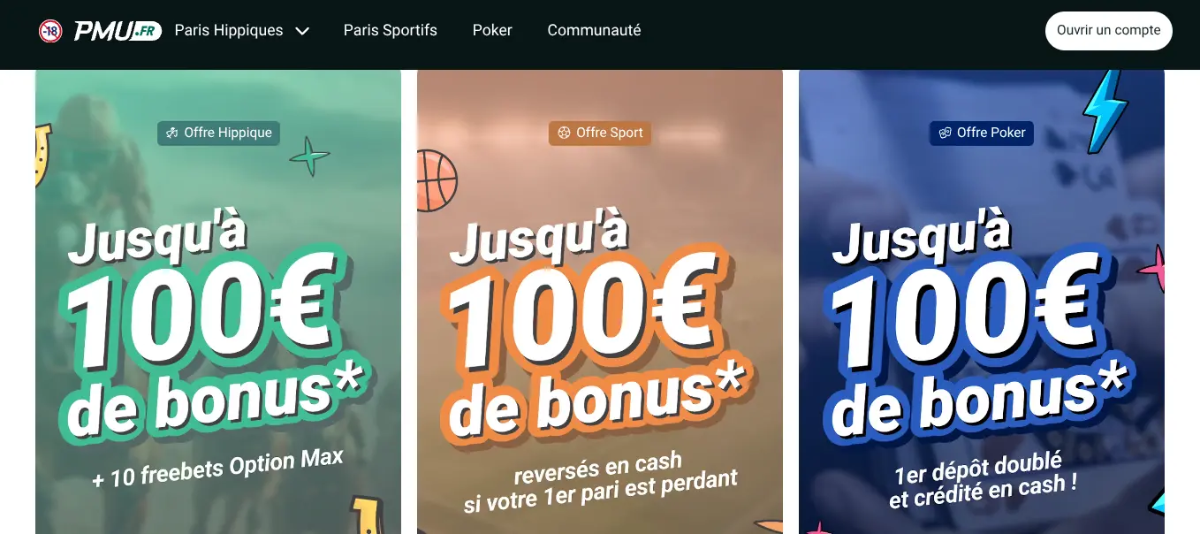Open the green 100€ hippique bonus card
1200x534 pixels.
pos(218,301)
